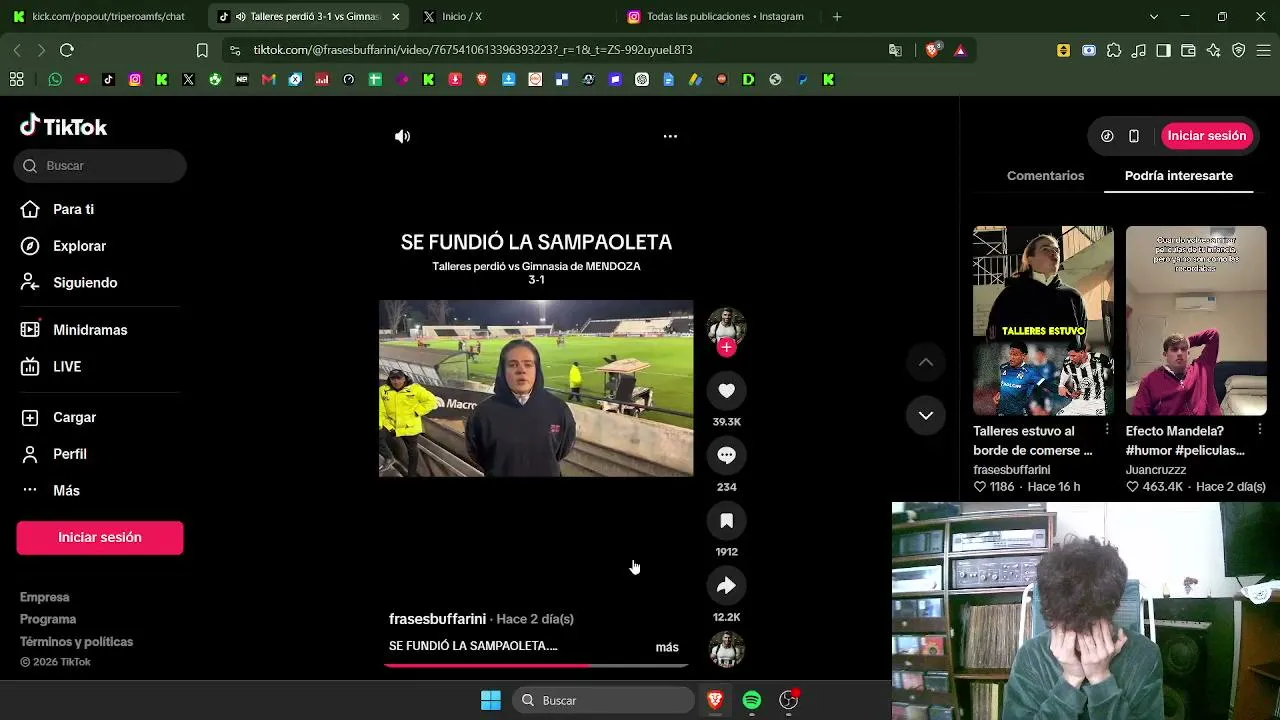Toggle the browser sidebar panel icon

tap(1163, 50)
